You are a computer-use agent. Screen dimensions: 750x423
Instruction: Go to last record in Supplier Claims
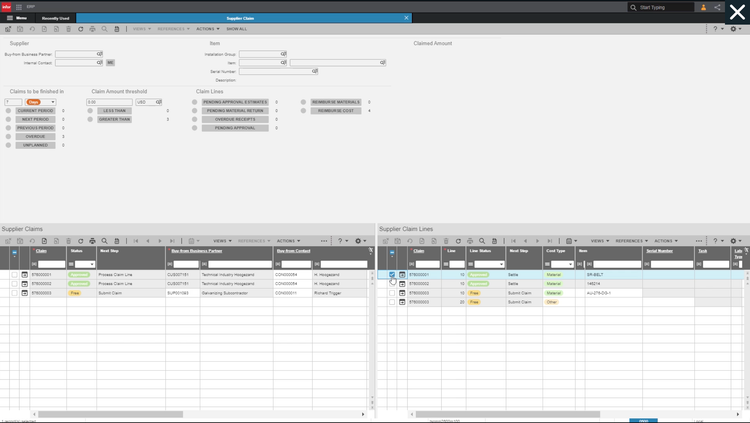pyautogui.click(x=172, y=241)
